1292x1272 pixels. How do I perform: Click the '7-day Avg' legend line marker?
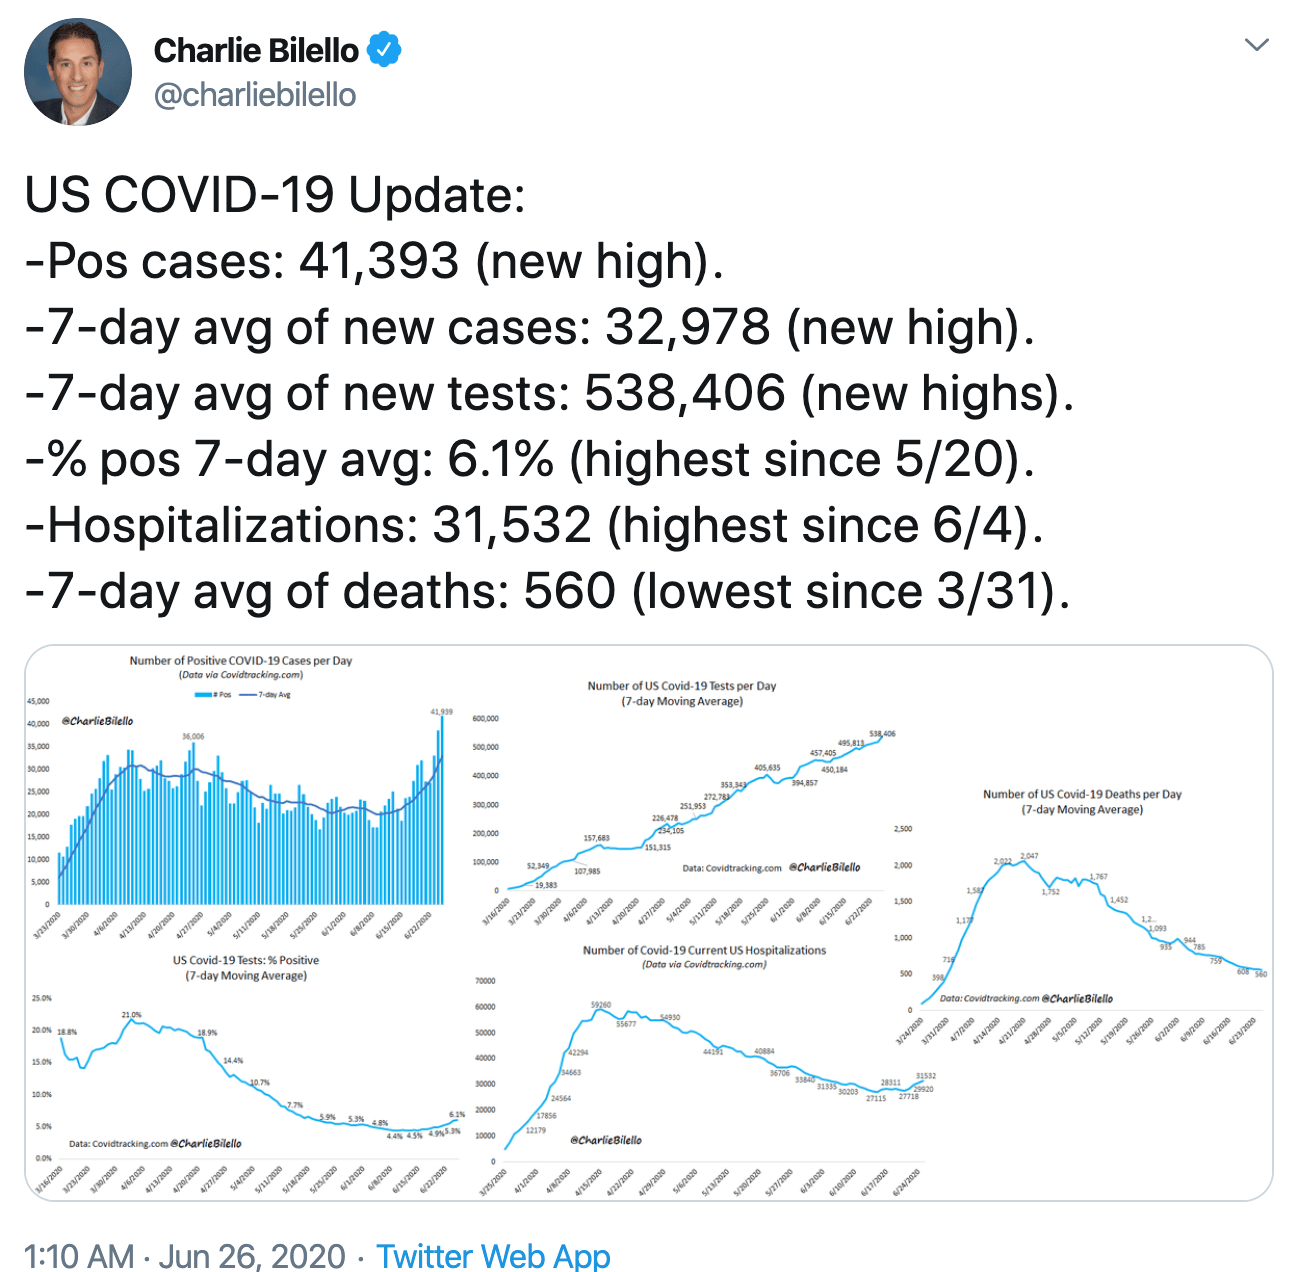pos(246,694)
